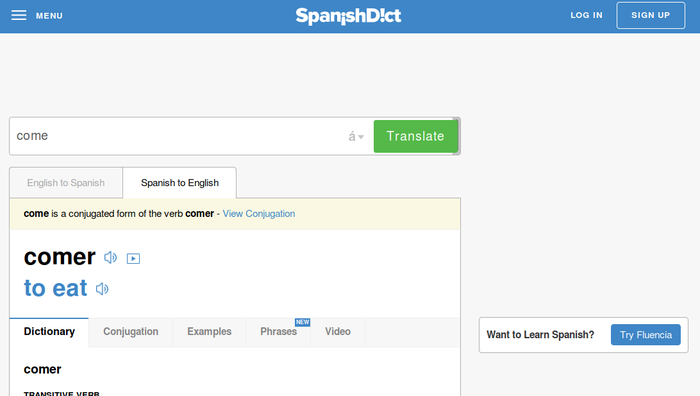Switch to the English to Spanish tab
This screenshot has height=396, width=700.
coord(66,183)
